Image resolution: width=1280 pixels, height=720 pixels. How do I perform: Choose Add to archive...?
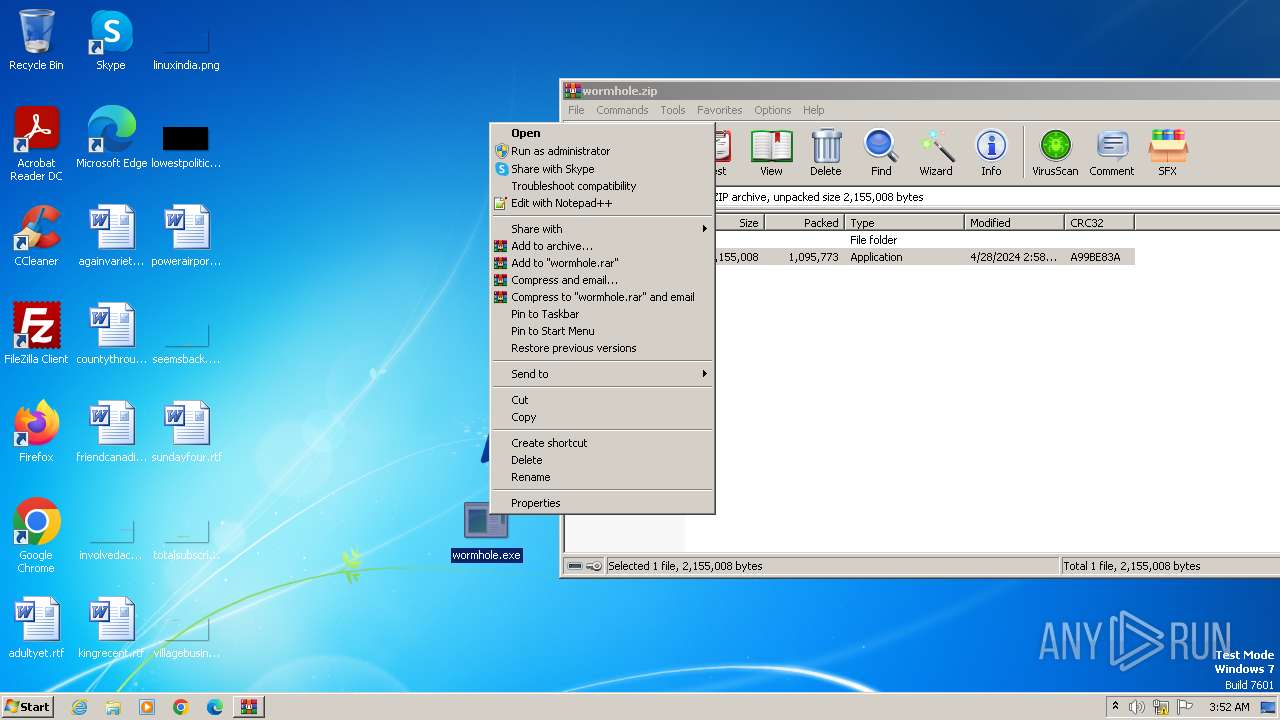pyautogui.click(x=602, y=246)
